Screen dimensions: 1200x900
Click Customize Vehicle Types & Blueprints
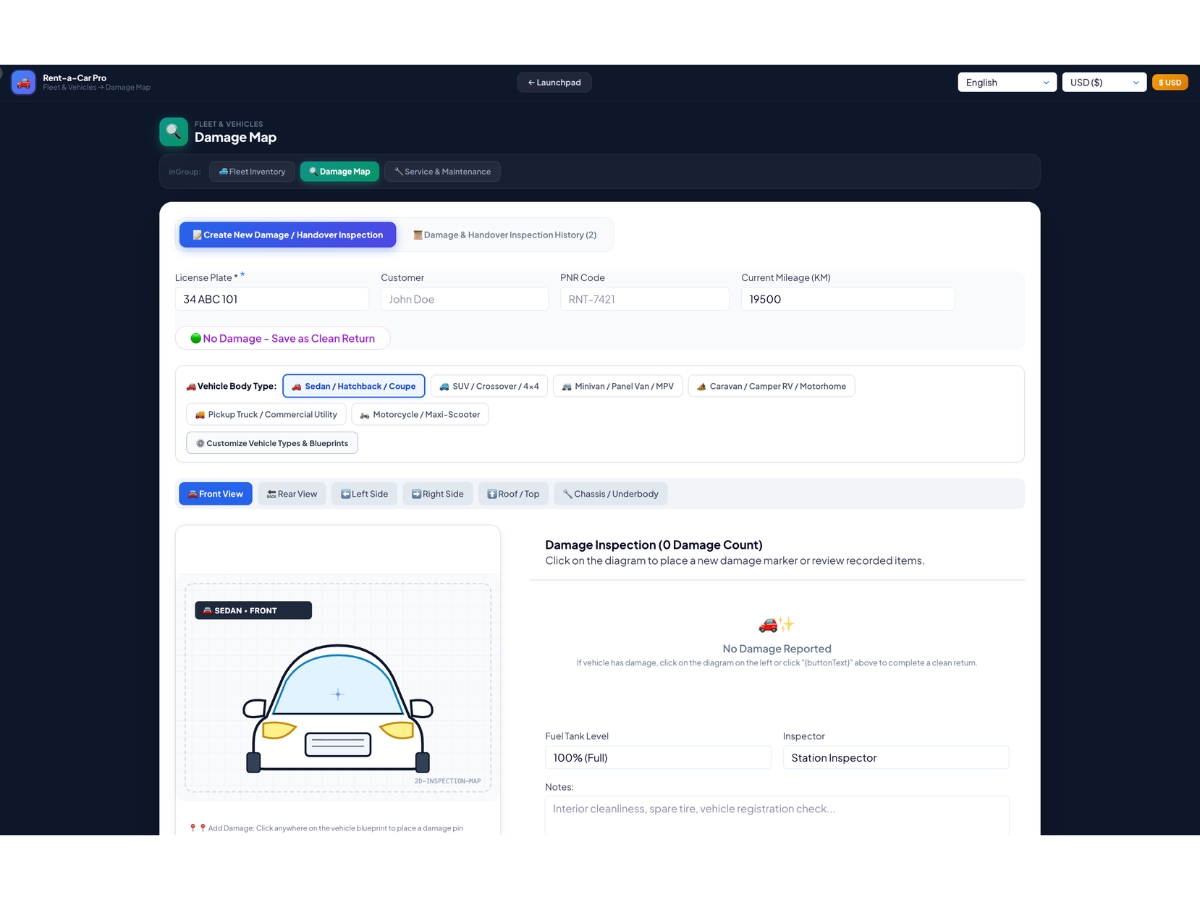(x=272, y=443)
